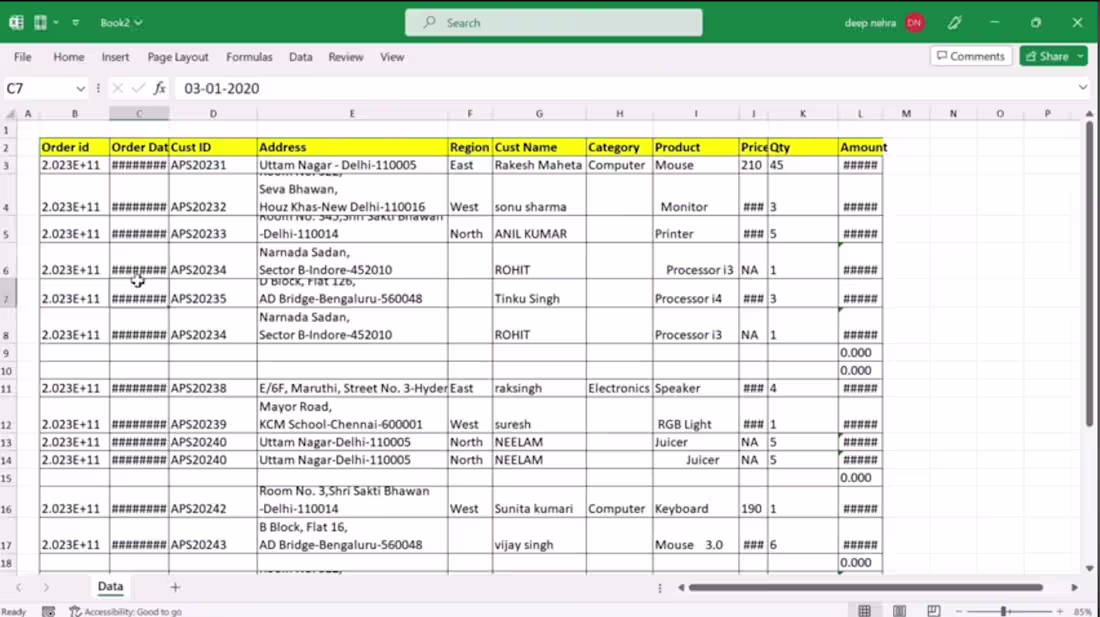The height and width of the screenshot is (617, 1100).
Task: Select the Electronics category cell
Action: (x=619, y=388)
